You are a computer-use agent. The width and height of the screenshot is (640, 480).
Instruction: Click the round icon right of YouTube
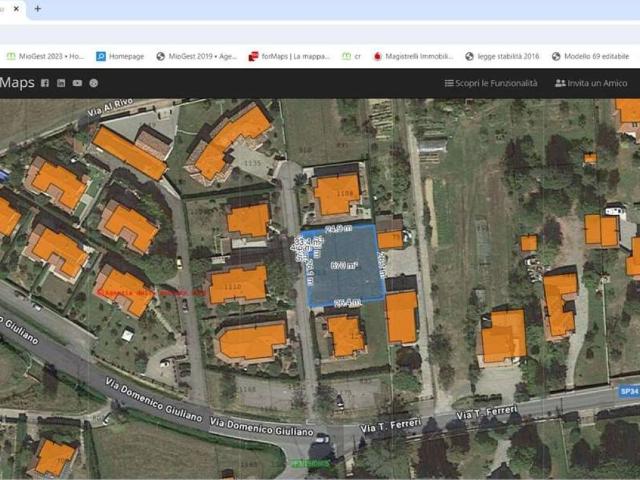[94, 83]
